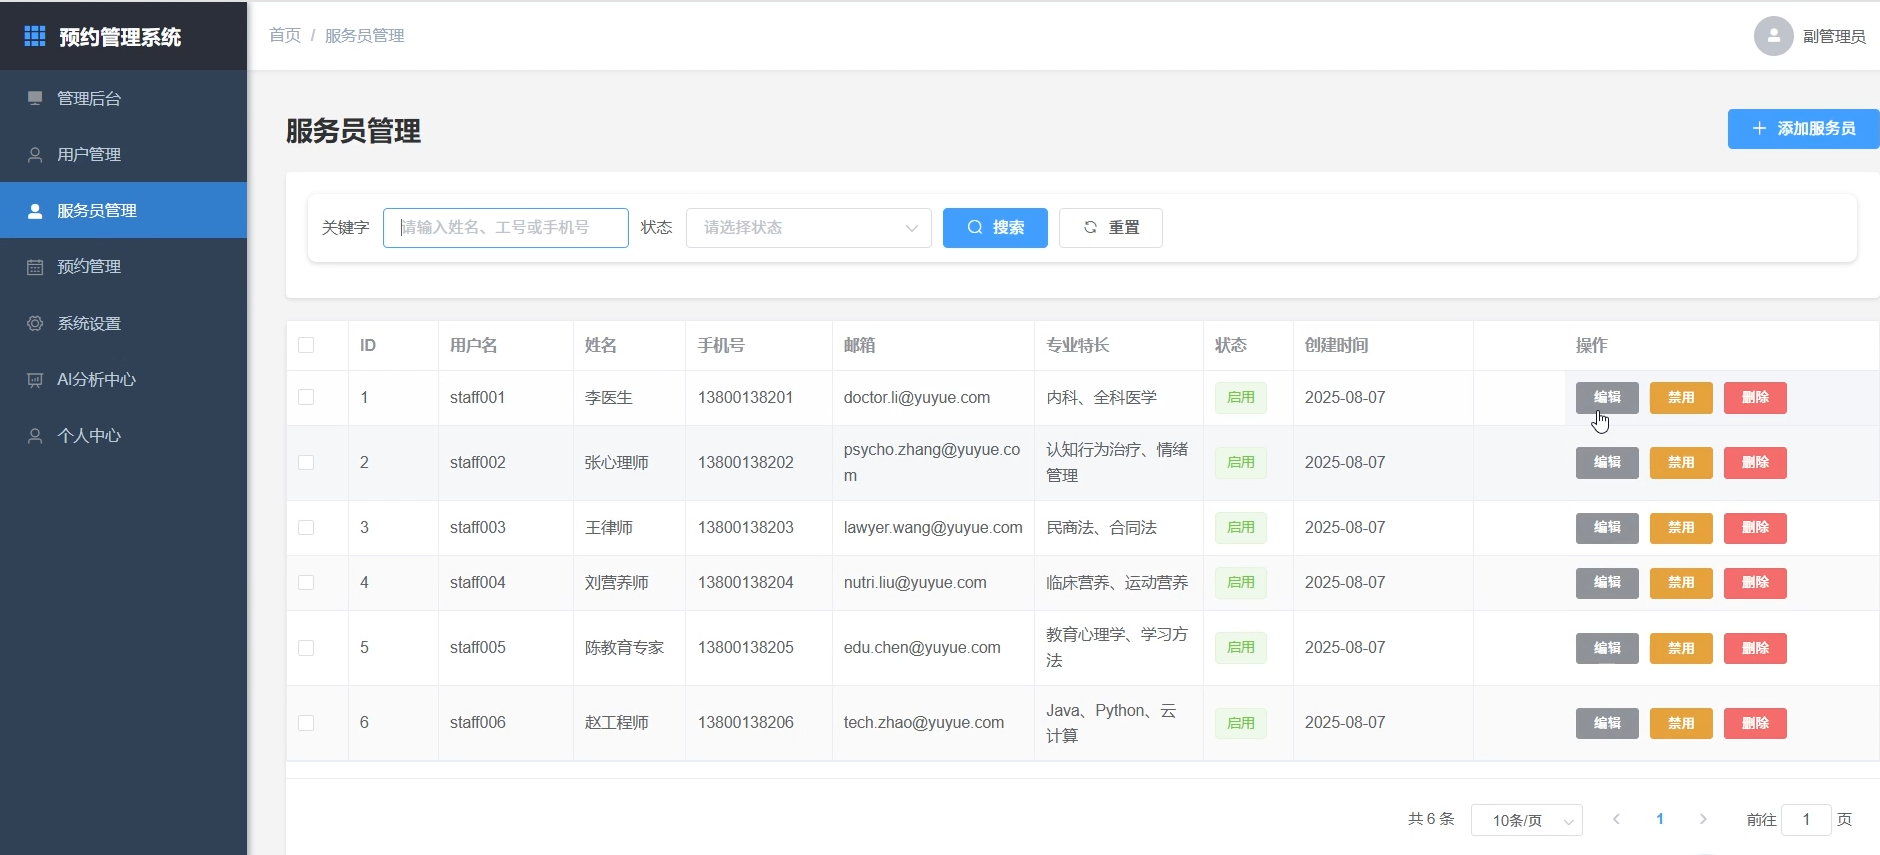
Task: Disable 李医生 with the 禁用 button
Action: pos(1681,397)
